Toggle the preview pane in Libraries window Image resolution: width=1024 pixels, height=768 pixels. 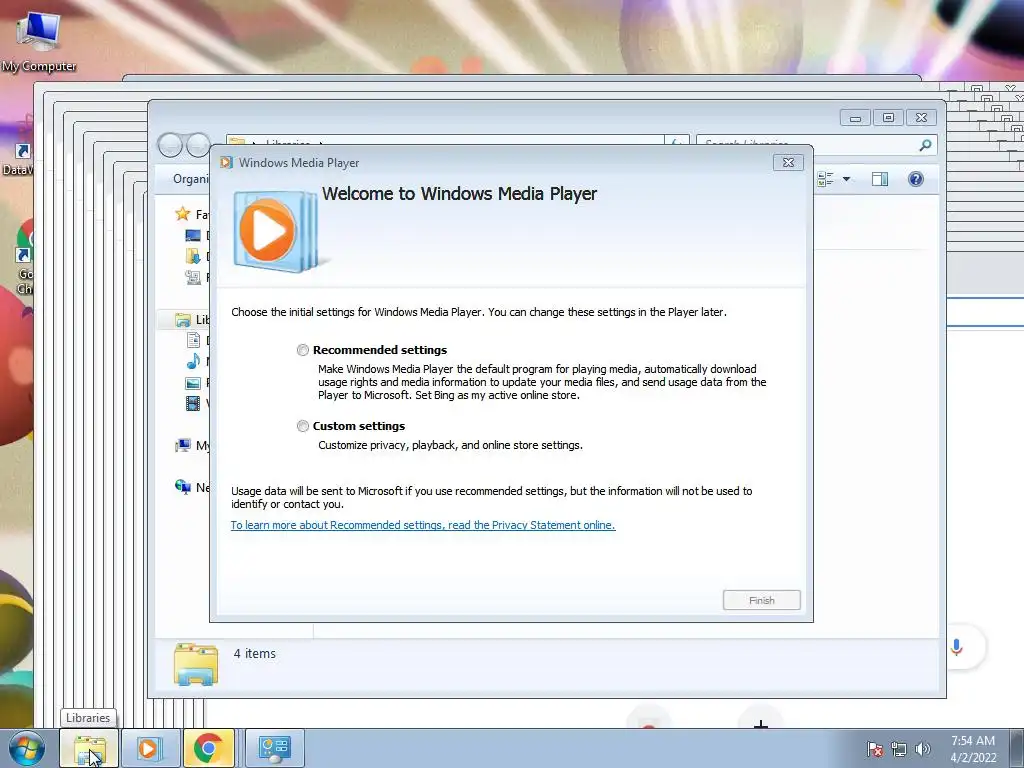(x=880, y=179)
